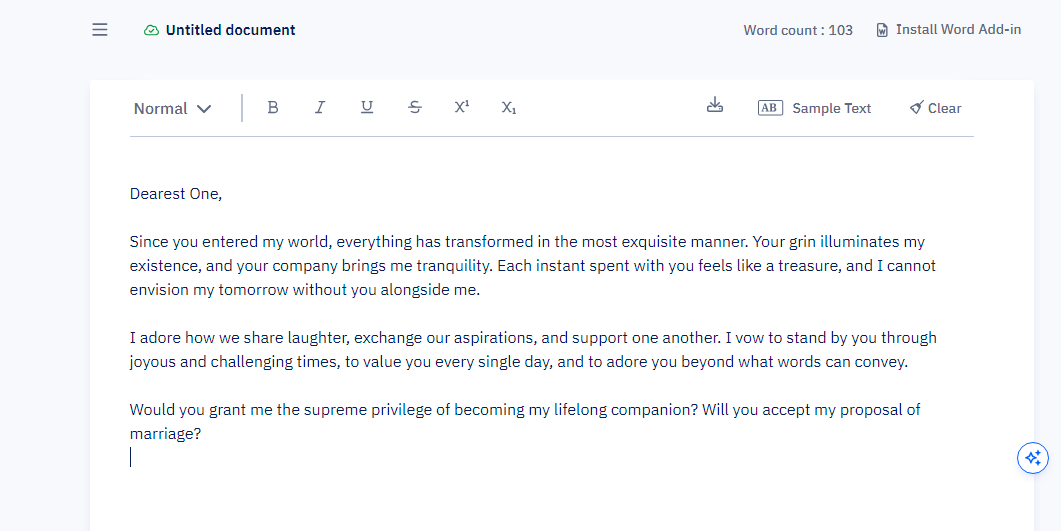The width and height of the screenshot is (1061, 531).
Task: Open the Normal text style dropdown
Action: pos(161,108)
